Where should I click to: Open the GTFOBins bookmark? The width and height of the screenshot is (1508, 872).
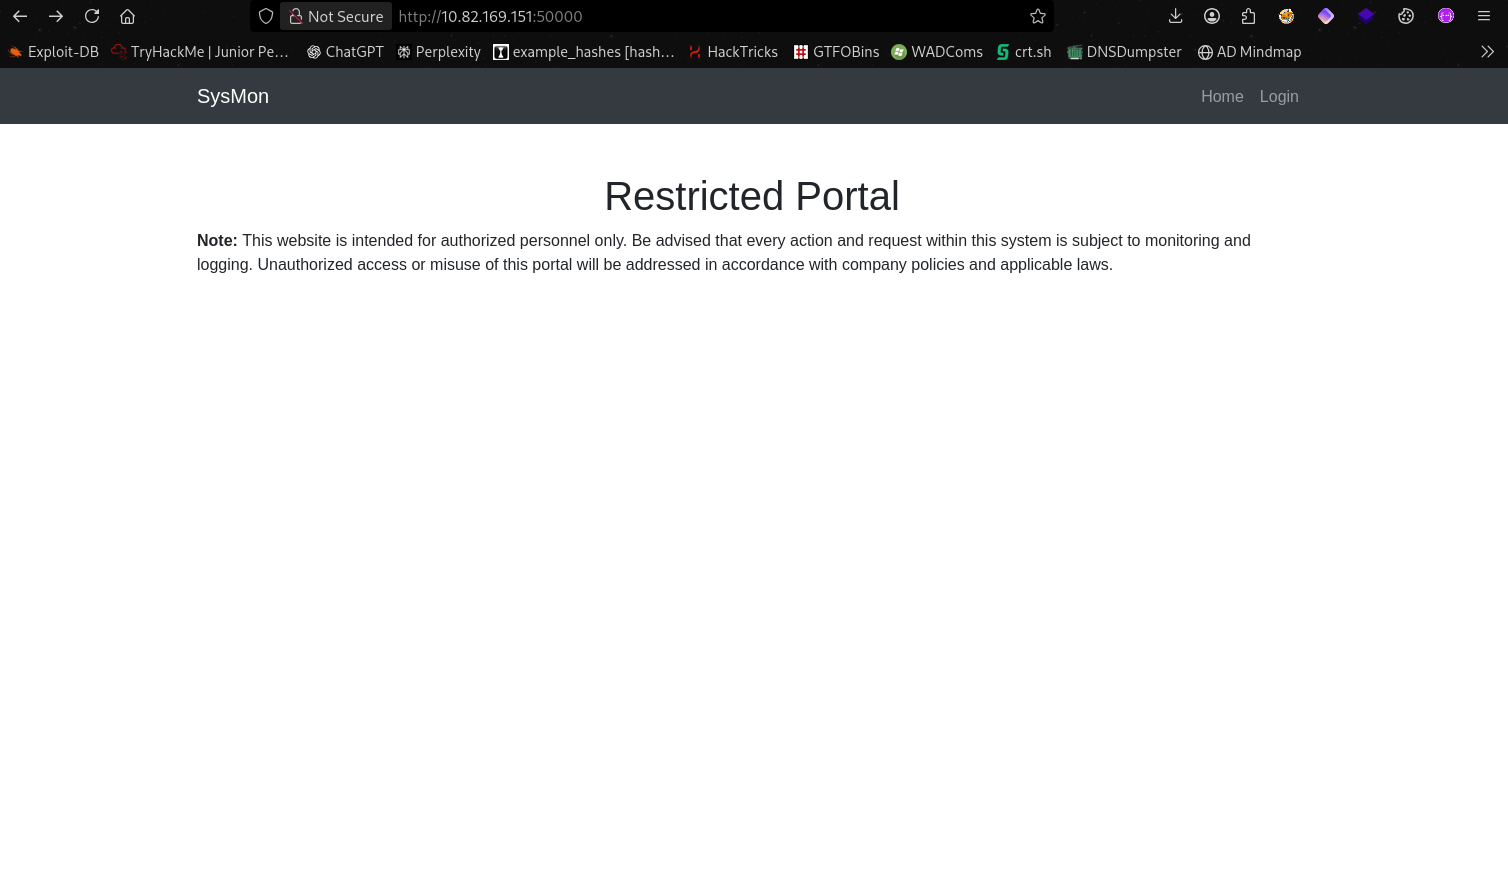coord(836,52)
